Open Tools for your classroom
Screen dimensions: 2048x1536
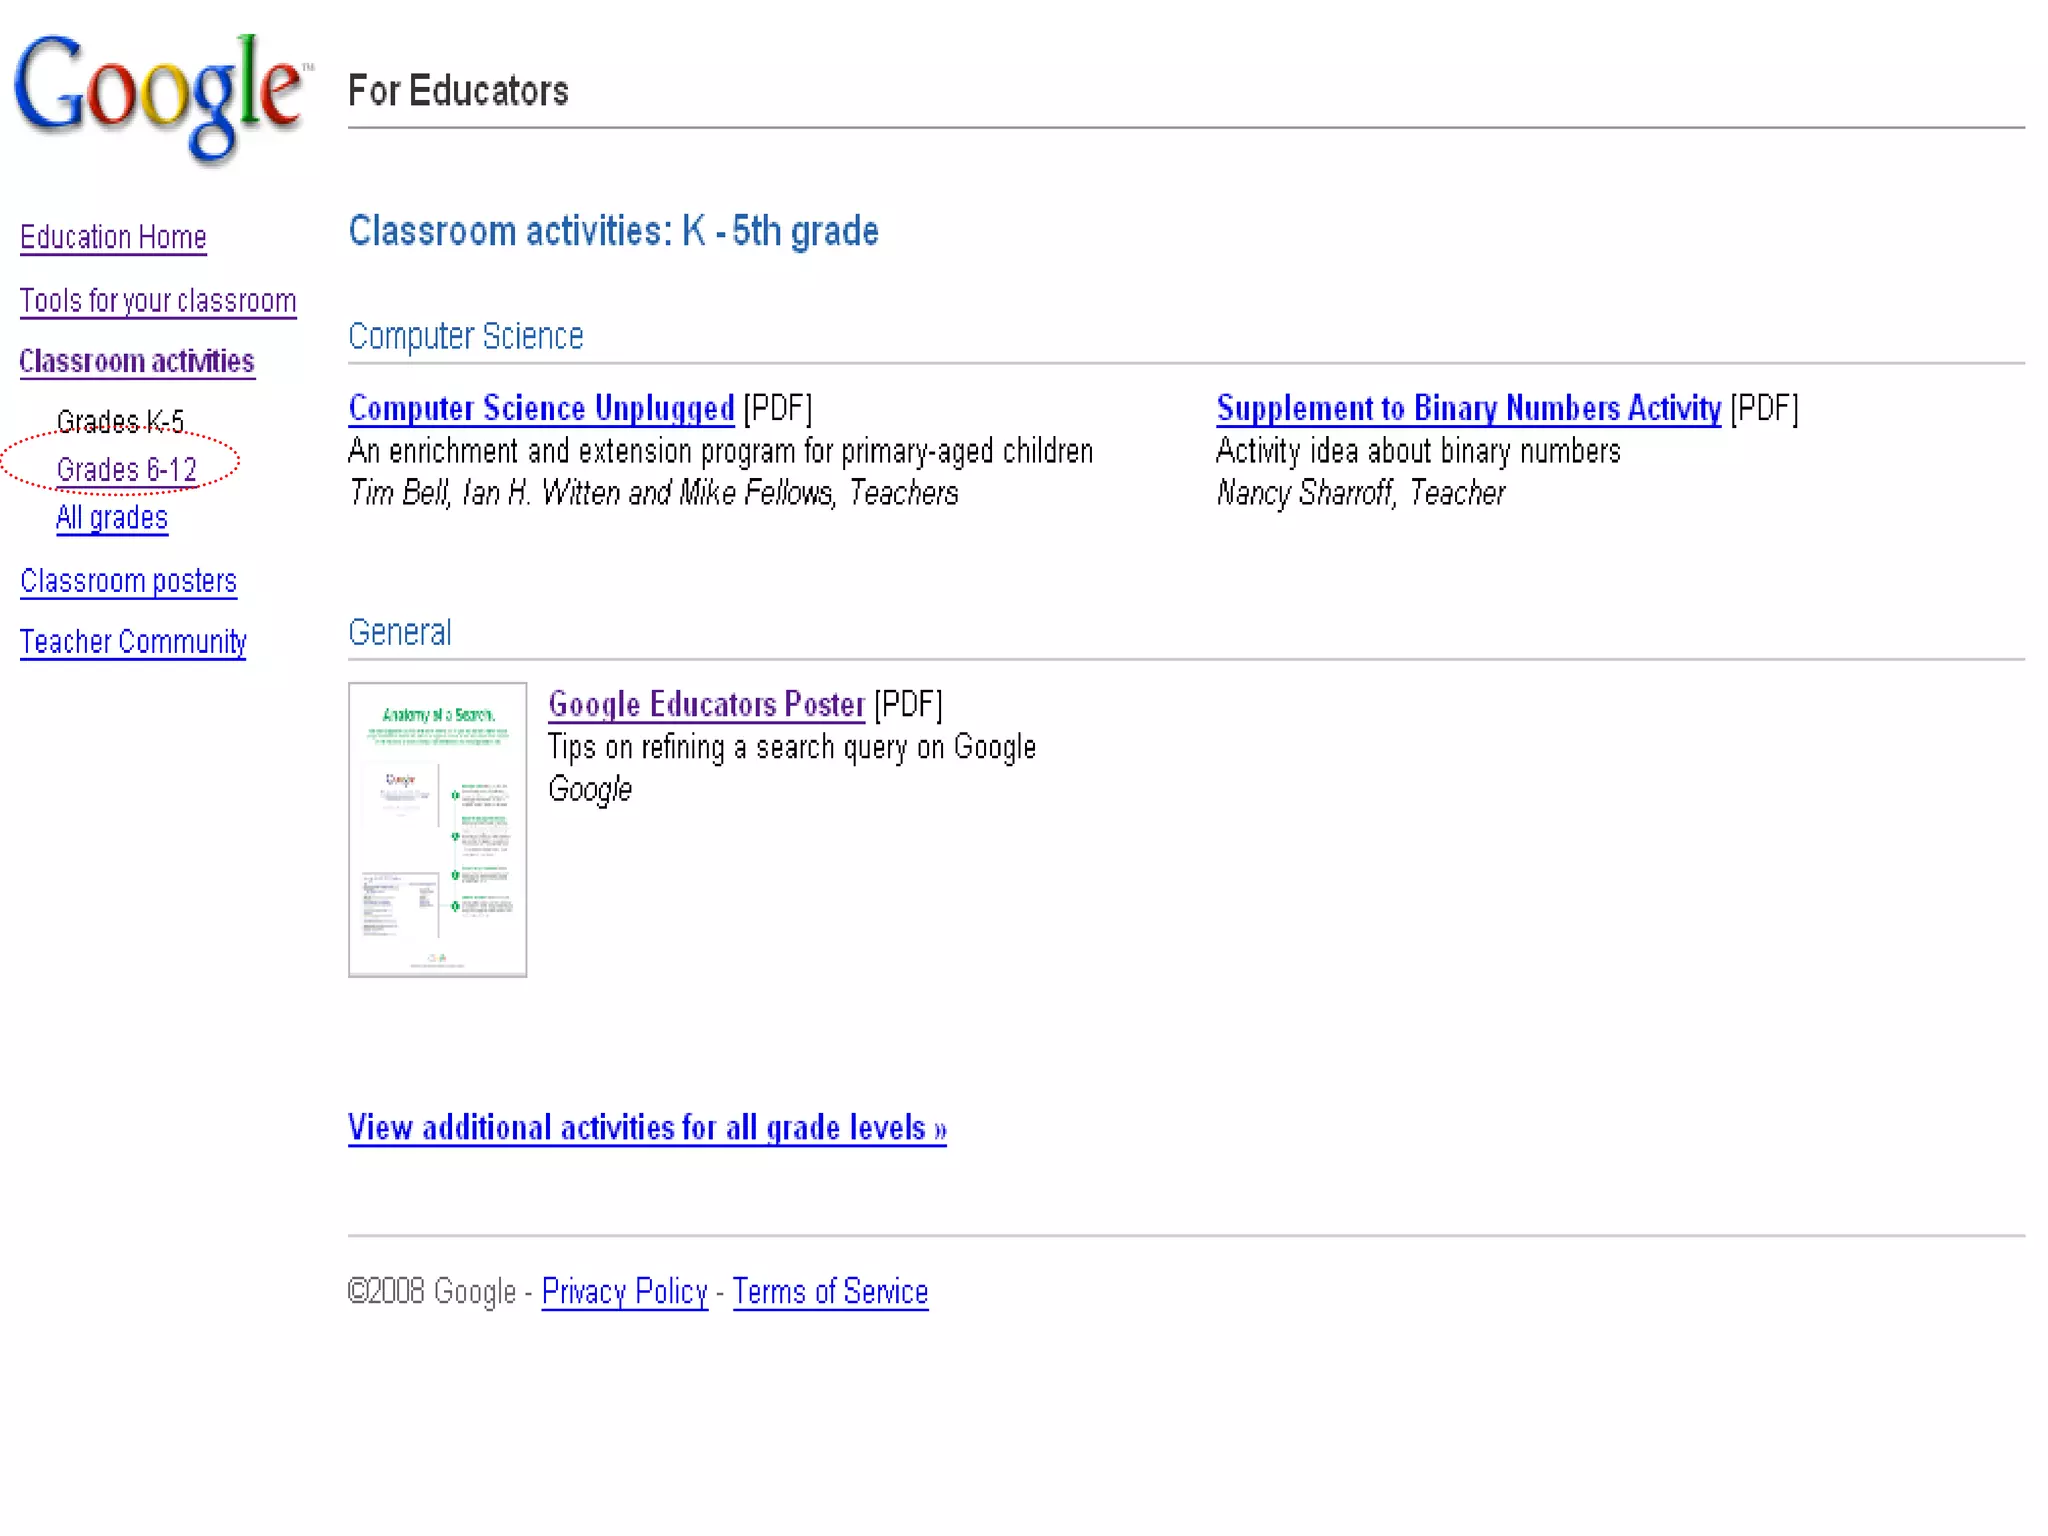pos(158,301)
